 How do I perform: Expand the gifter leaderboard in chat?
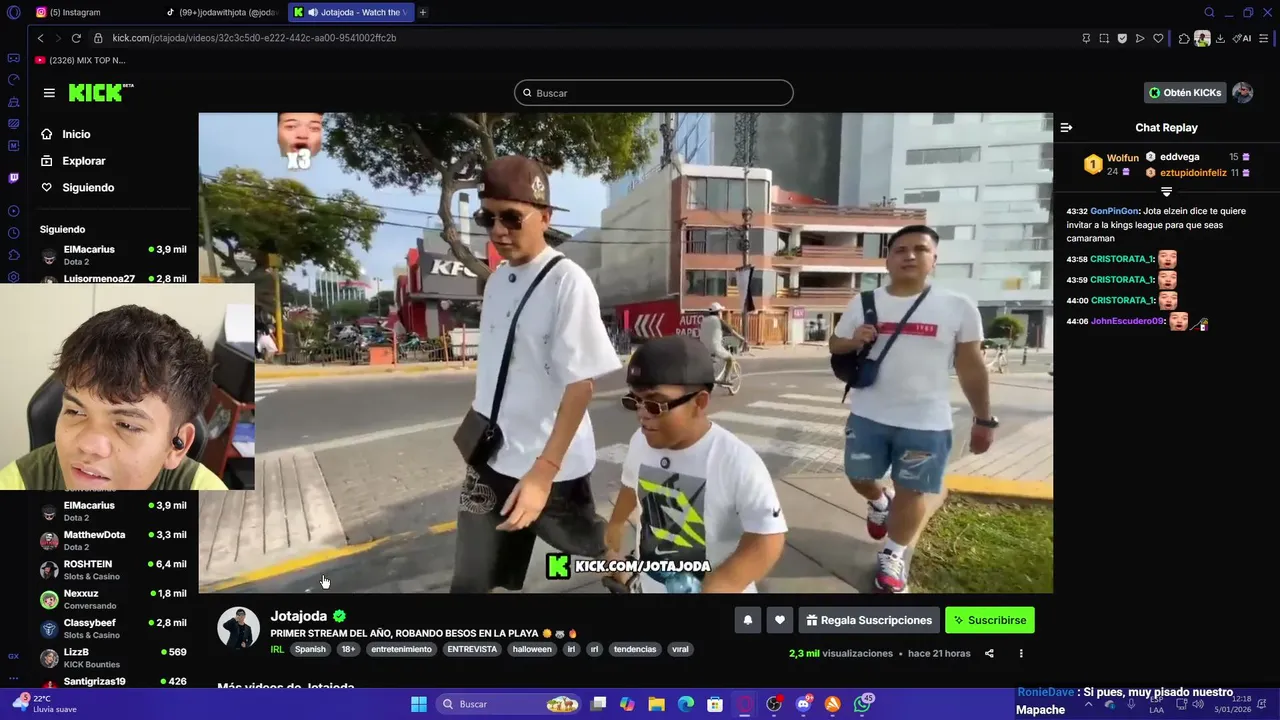tap(1166, 191)
